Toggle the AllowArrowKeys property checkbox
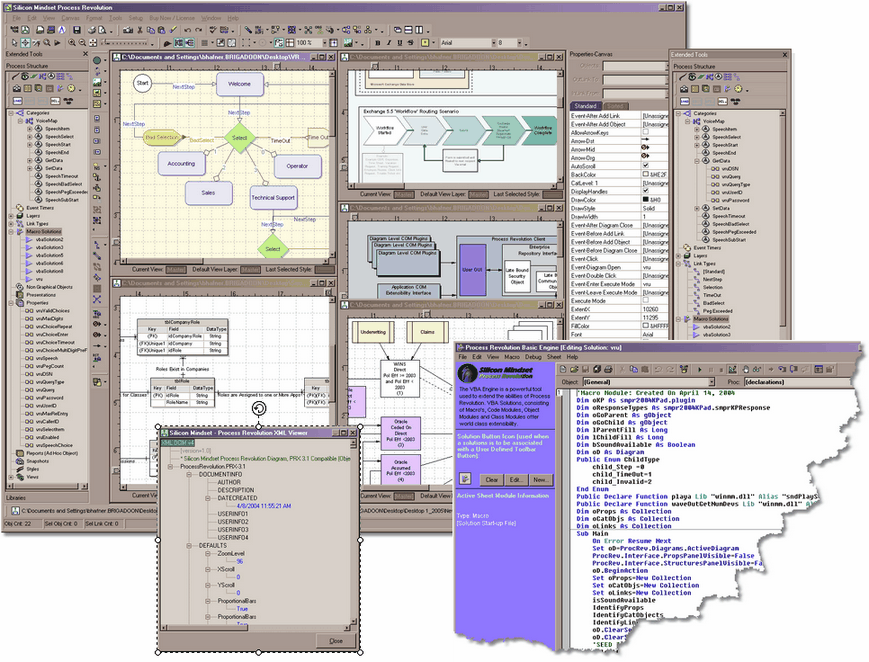The image size is (869, 662). tap(645, 132)
